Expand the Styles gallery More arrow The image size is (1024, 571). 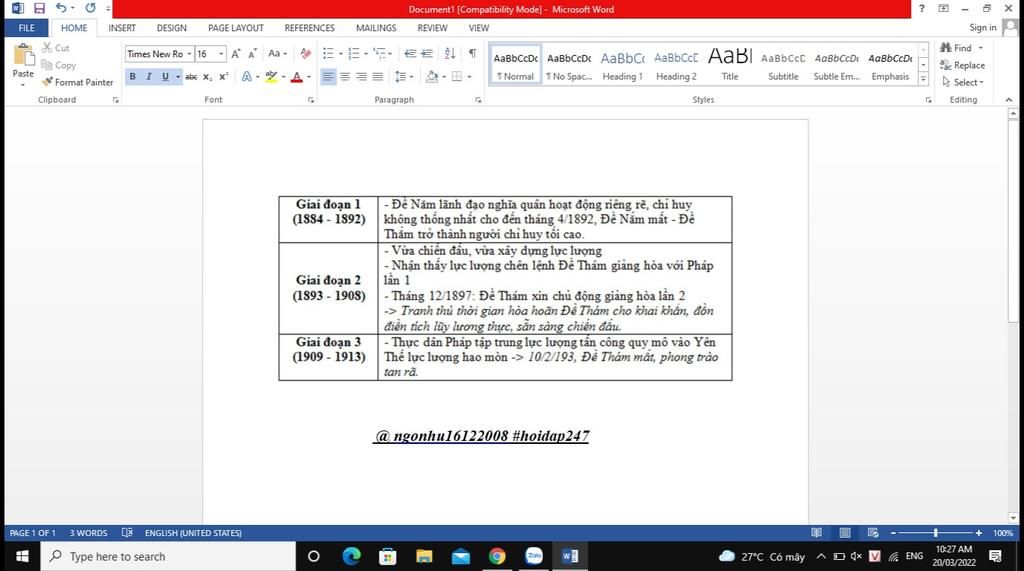pos(923,78)
